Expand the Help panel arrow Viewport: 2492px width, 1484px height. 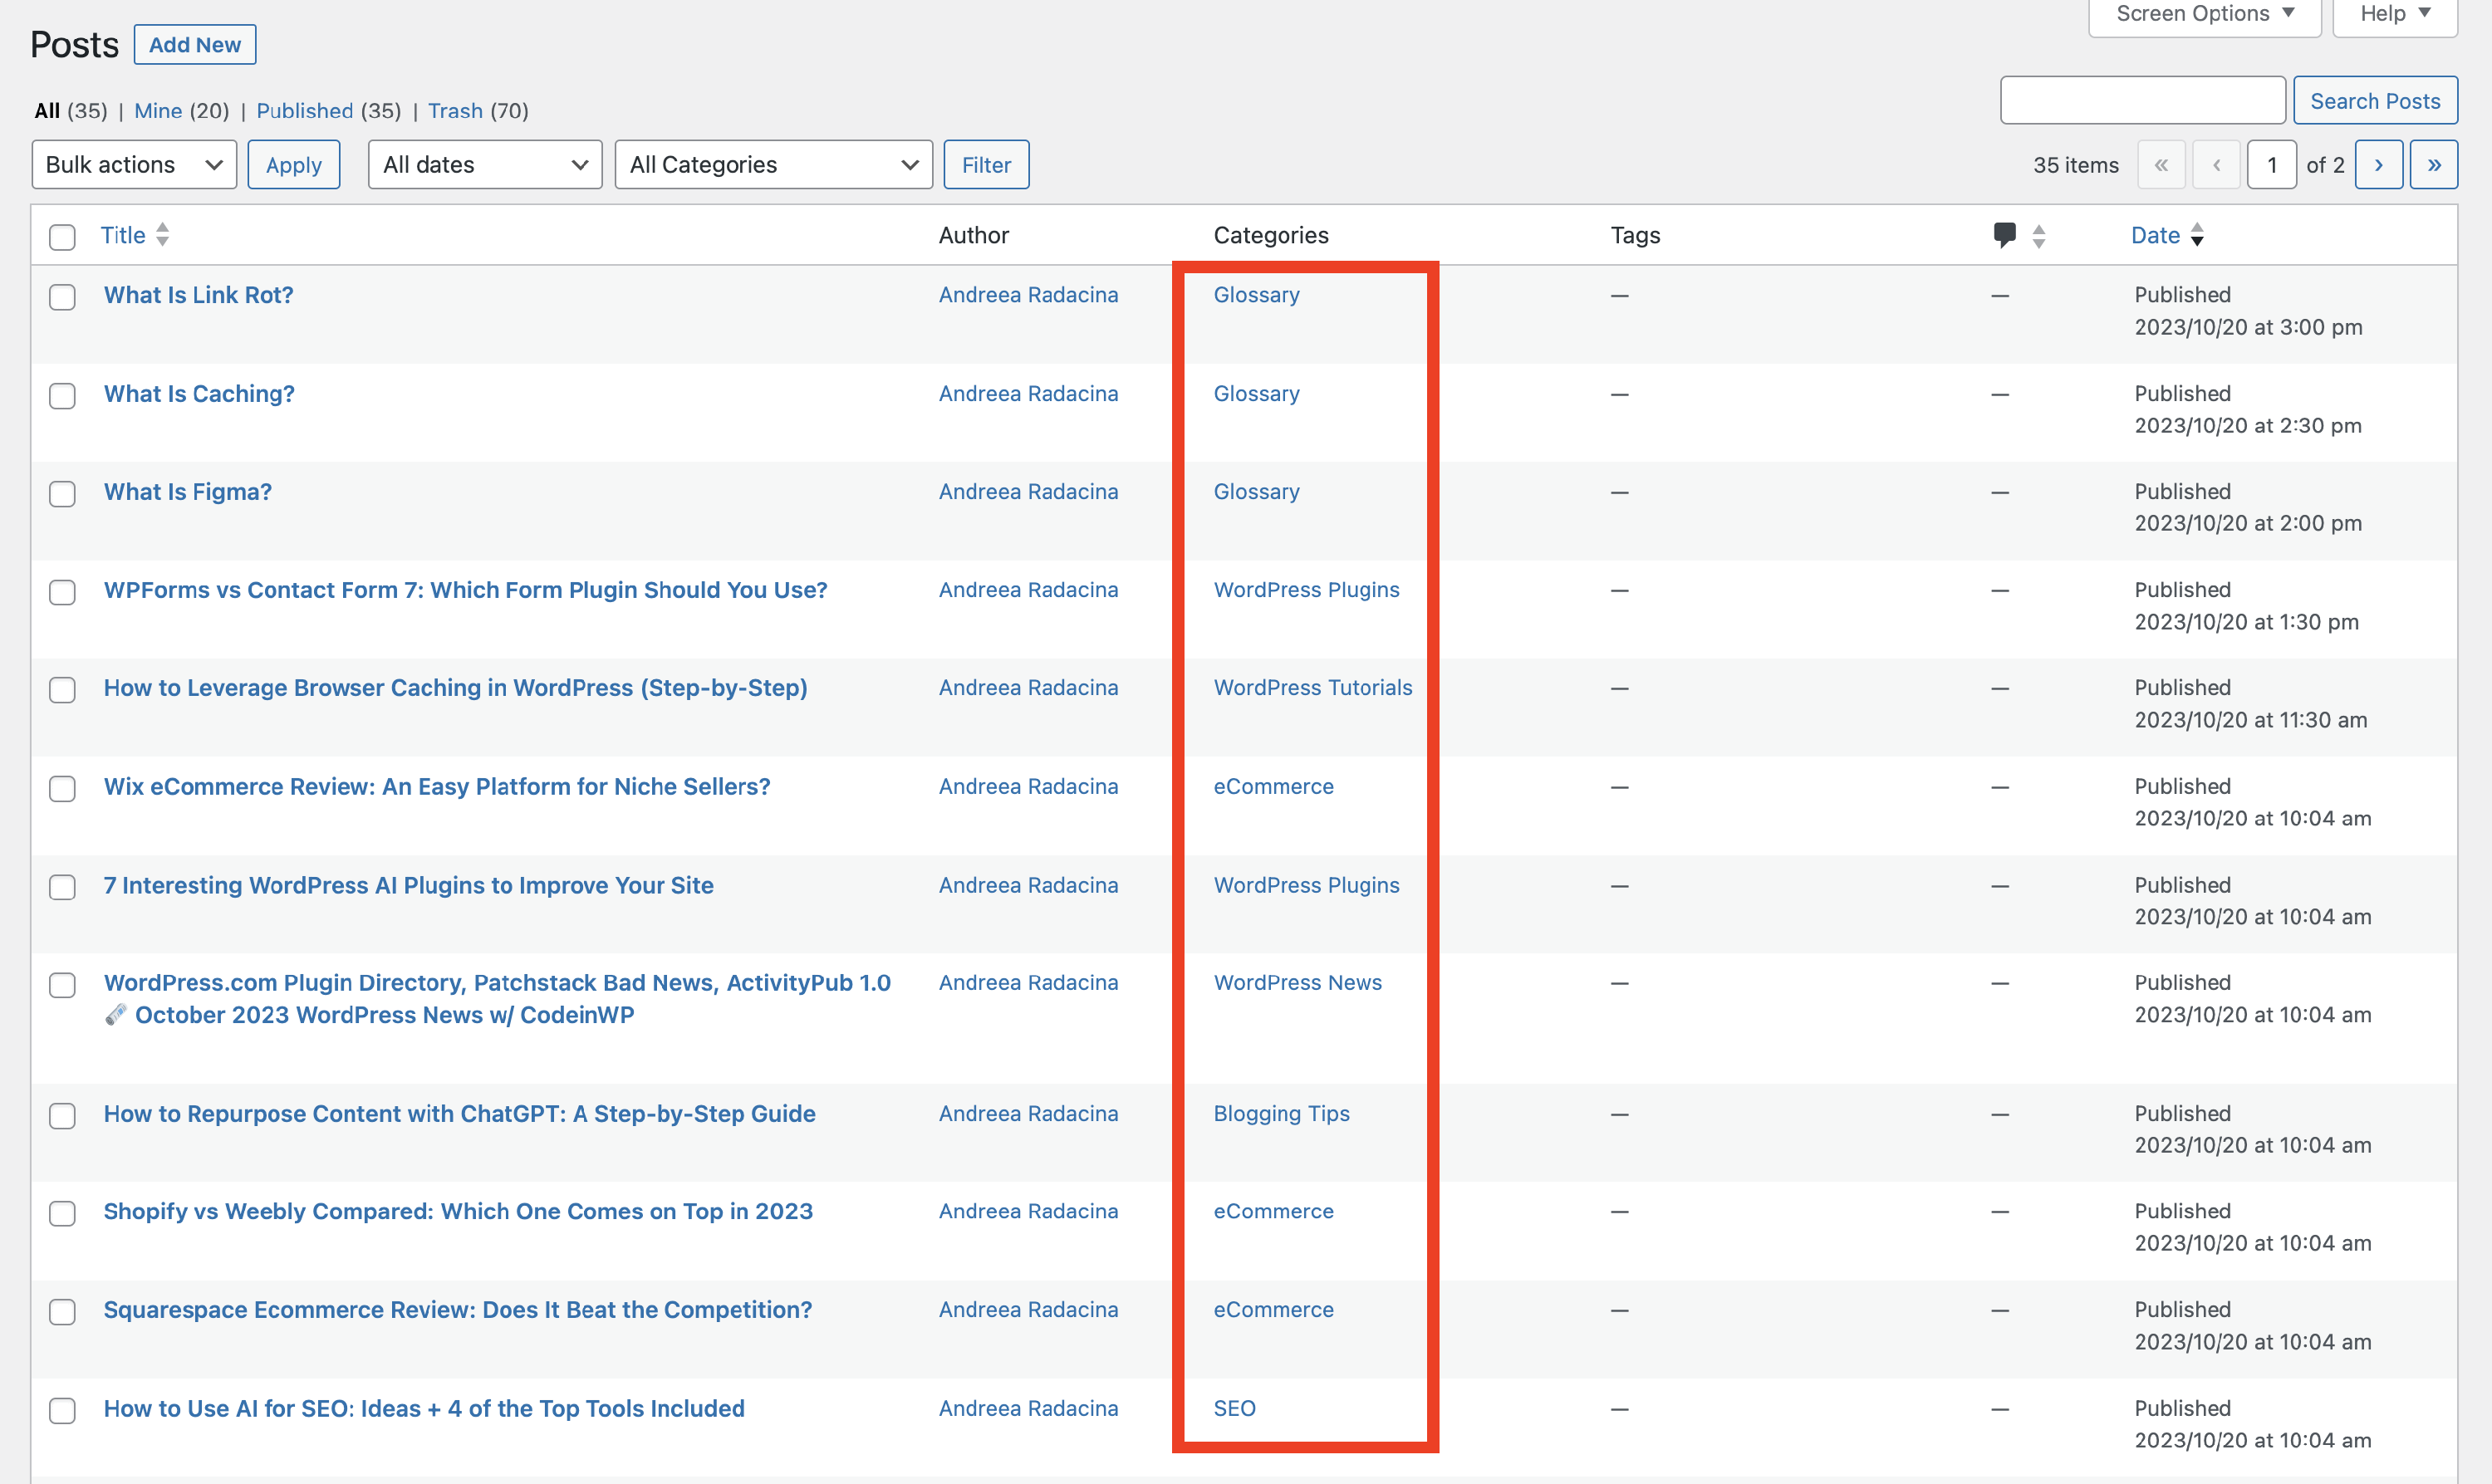2424,13
